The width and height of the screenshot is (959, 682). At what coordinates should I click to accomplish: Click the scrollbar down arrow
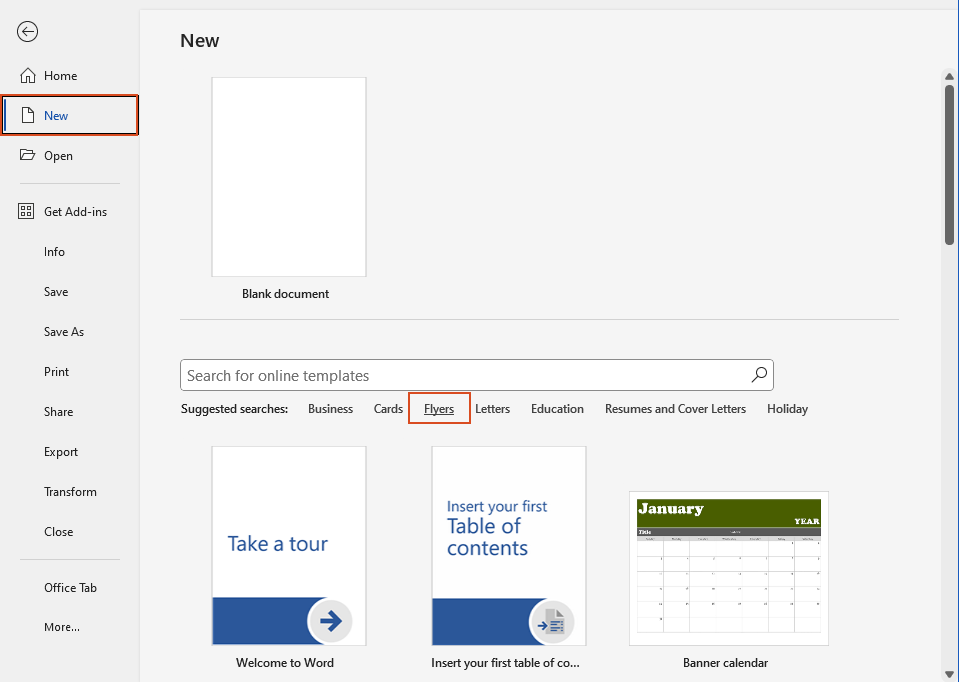[948, 673]
